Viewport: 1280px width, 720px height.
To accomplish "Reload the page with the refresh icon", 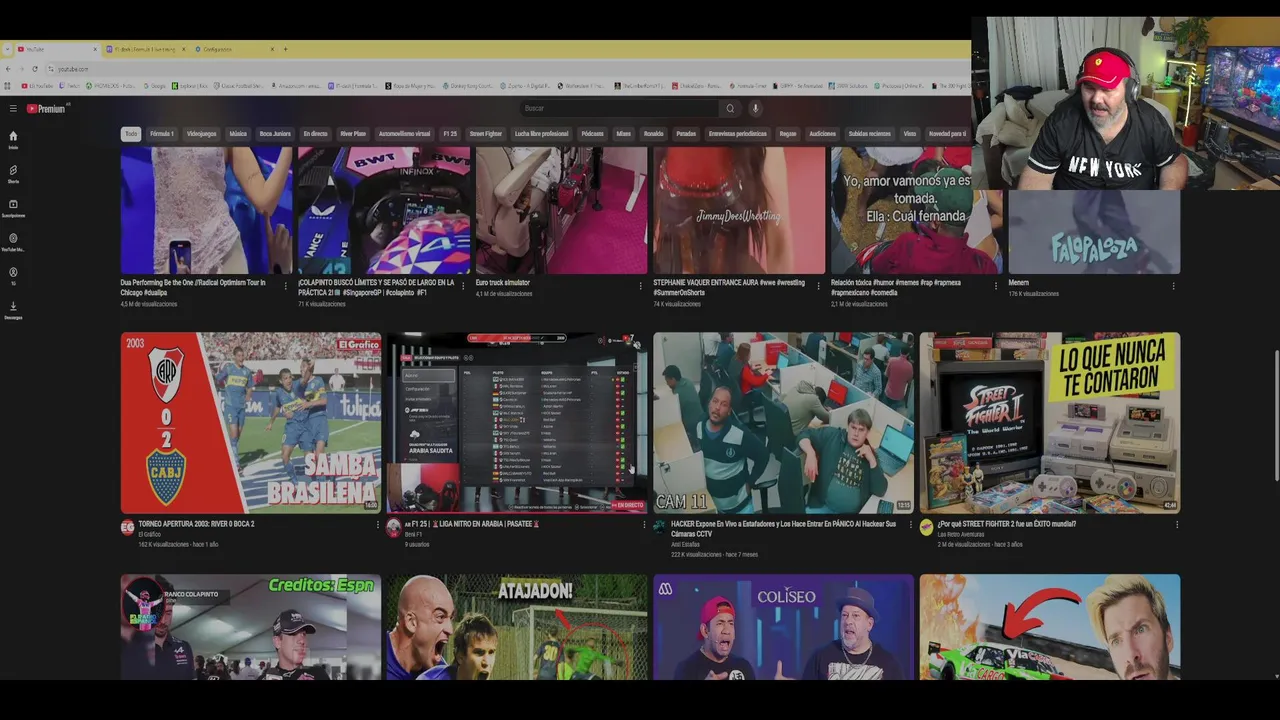I will 35,68.
